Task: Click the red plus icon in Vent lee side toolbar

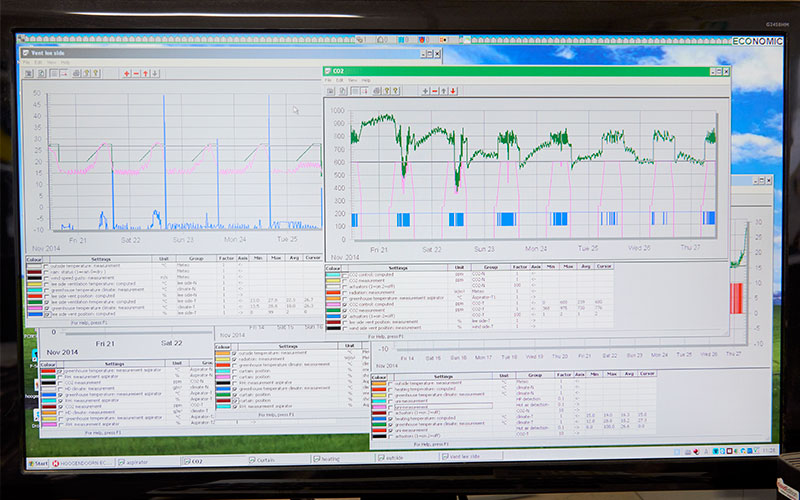Action: (127, 73)
